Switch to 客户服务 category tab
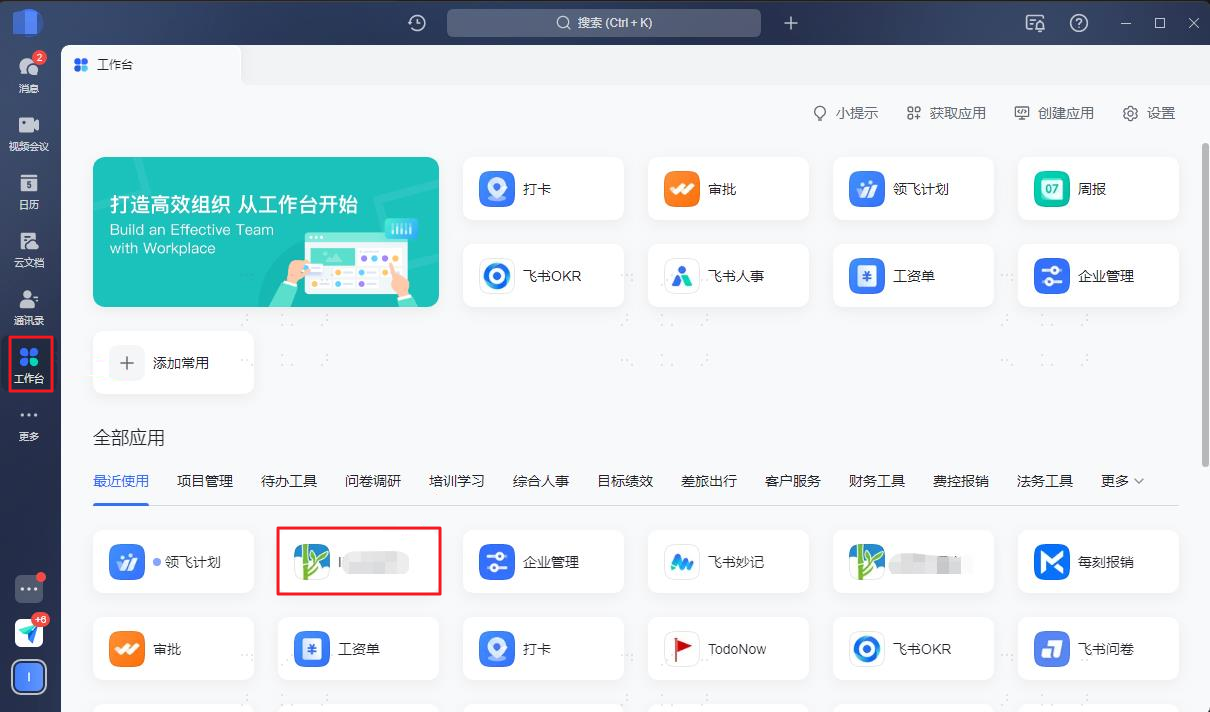This screenshot has height=712, width=1210. pos(793,481)
